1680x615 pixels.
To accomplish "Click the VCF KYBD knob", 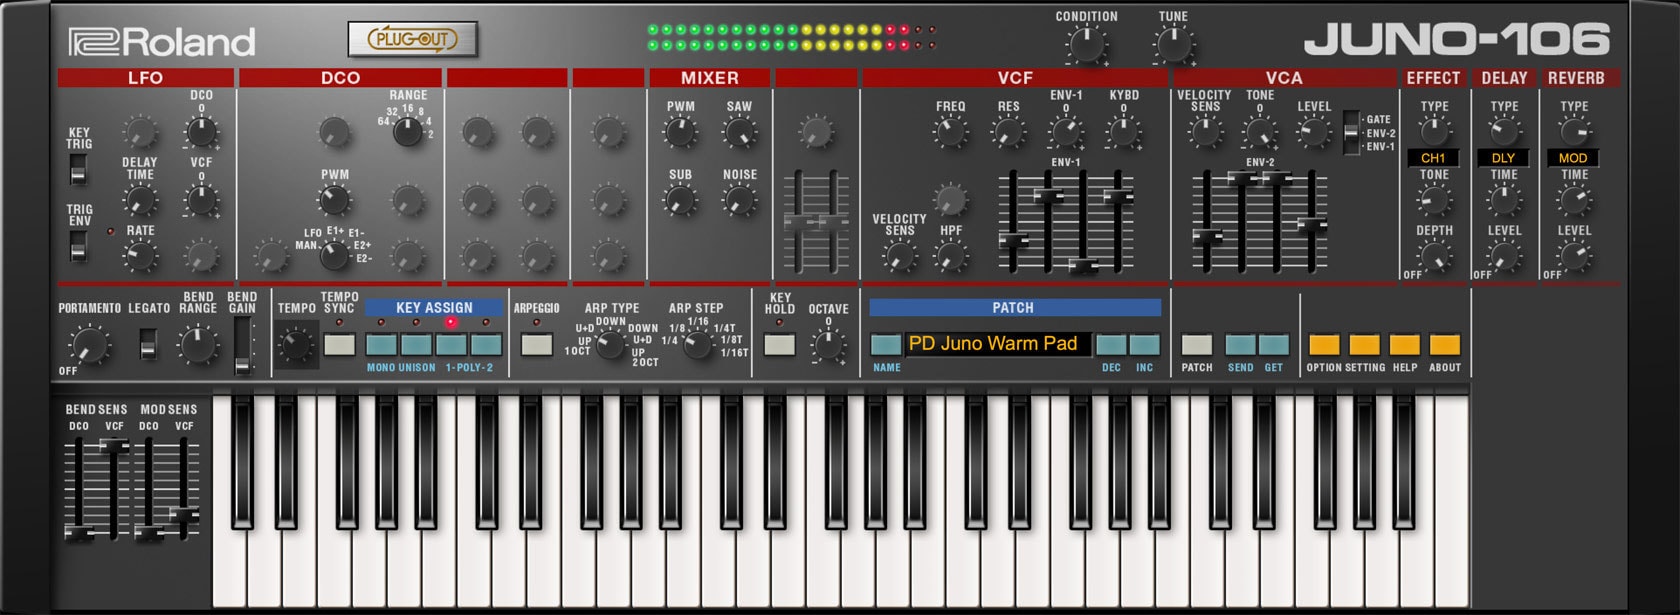I will [1124, 132].
